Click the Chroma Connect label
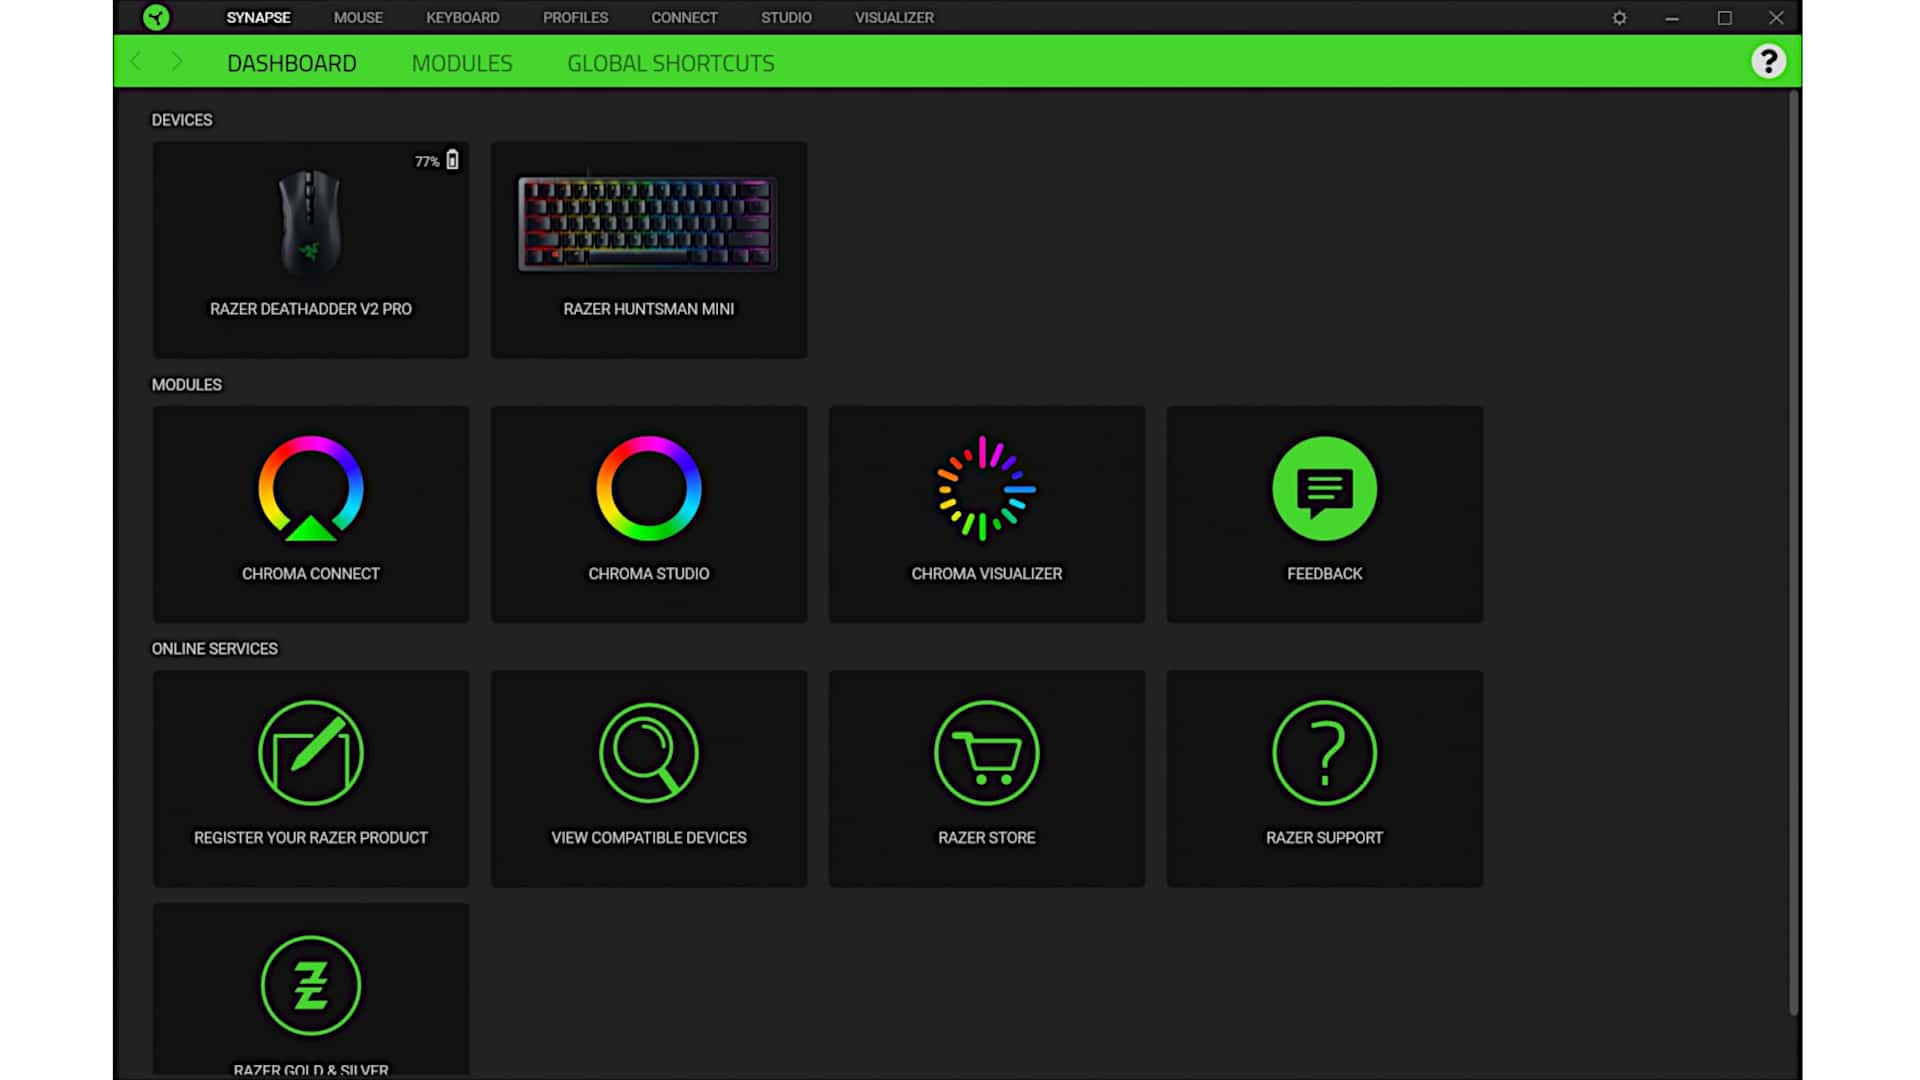Screen dimensions: 1920x1080 click(310, 574)
